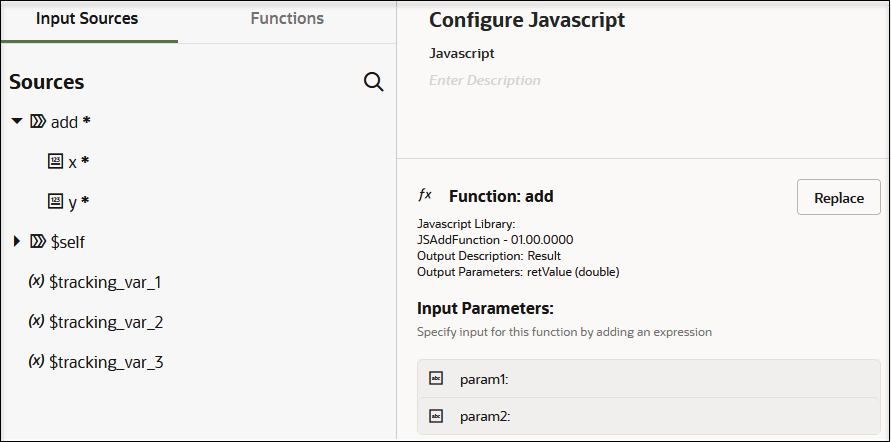Collapse the add source tree node
Image resolution: width=891 pixels, height=442 pixels.
point(17,122)
